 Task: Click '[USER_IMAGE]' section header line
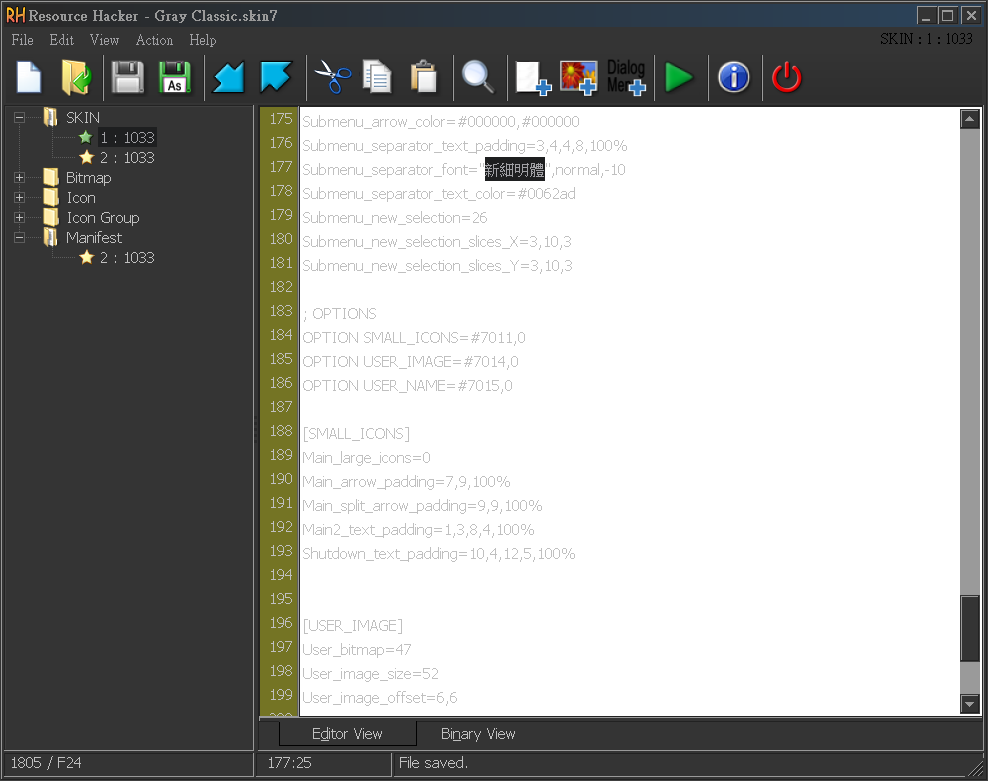pyautogui.click(x=352, y=626)
